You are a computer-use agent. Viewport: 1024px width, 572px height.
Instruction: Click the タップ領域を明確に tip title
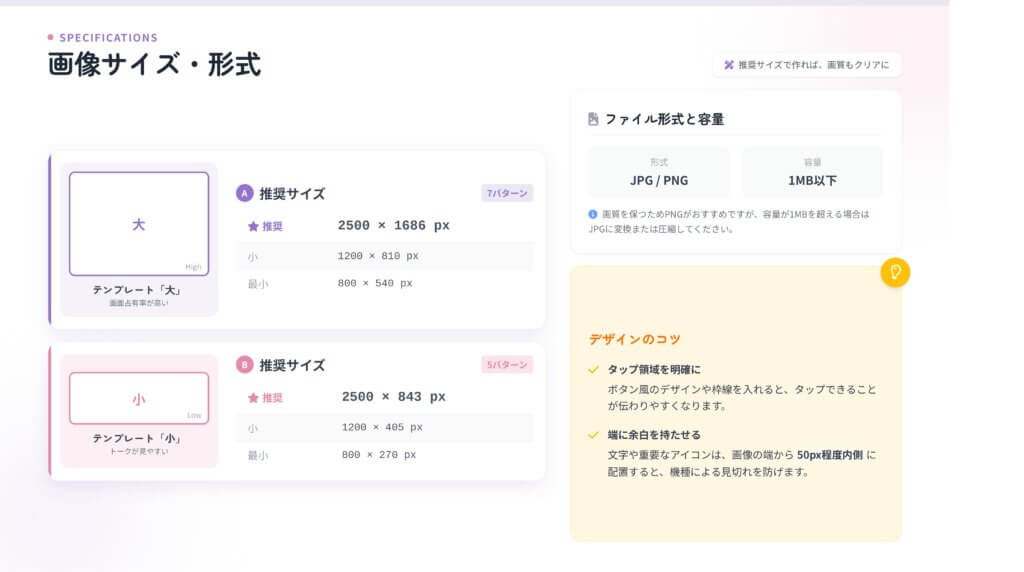point(654,370)
